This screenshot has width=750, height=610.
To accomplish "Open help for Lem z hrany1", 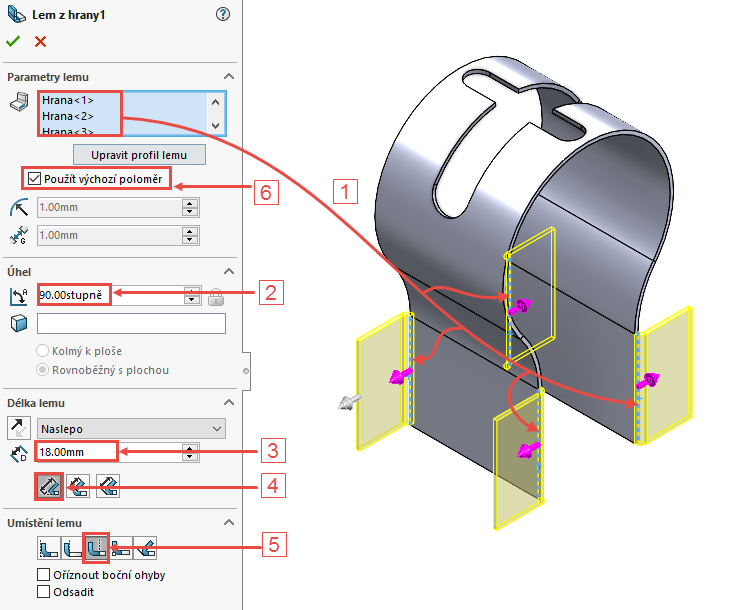I will [223, 14].
